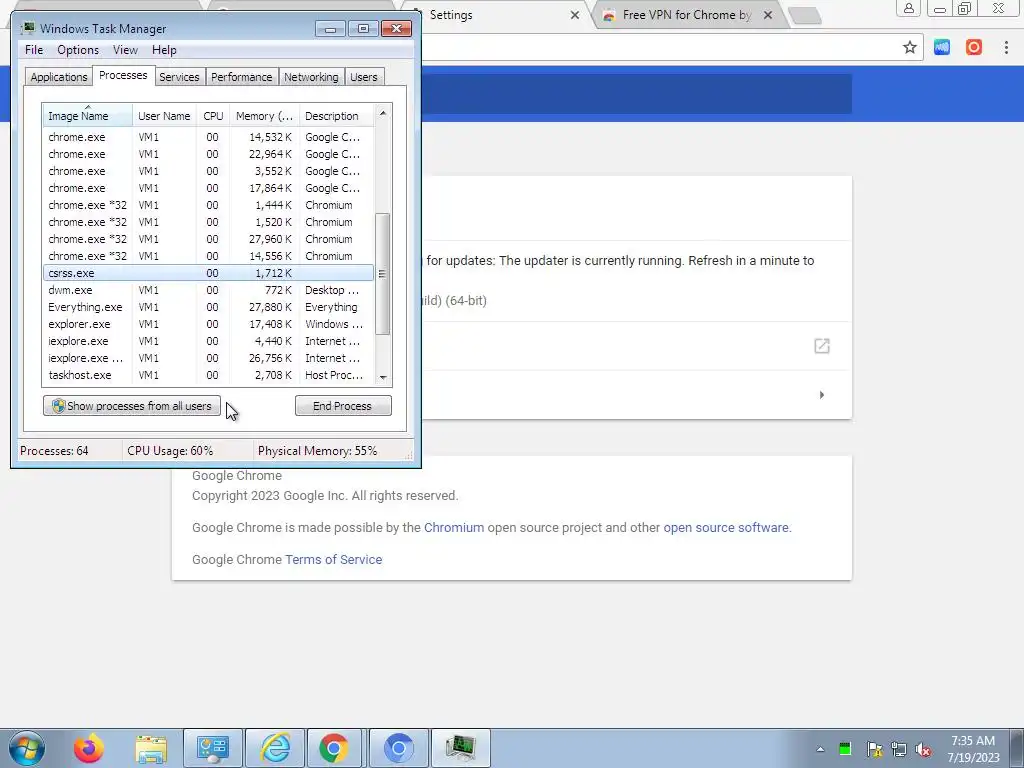The image size is (1024, 768).
Task: Select the explorer.exe process
Action: 208,324
